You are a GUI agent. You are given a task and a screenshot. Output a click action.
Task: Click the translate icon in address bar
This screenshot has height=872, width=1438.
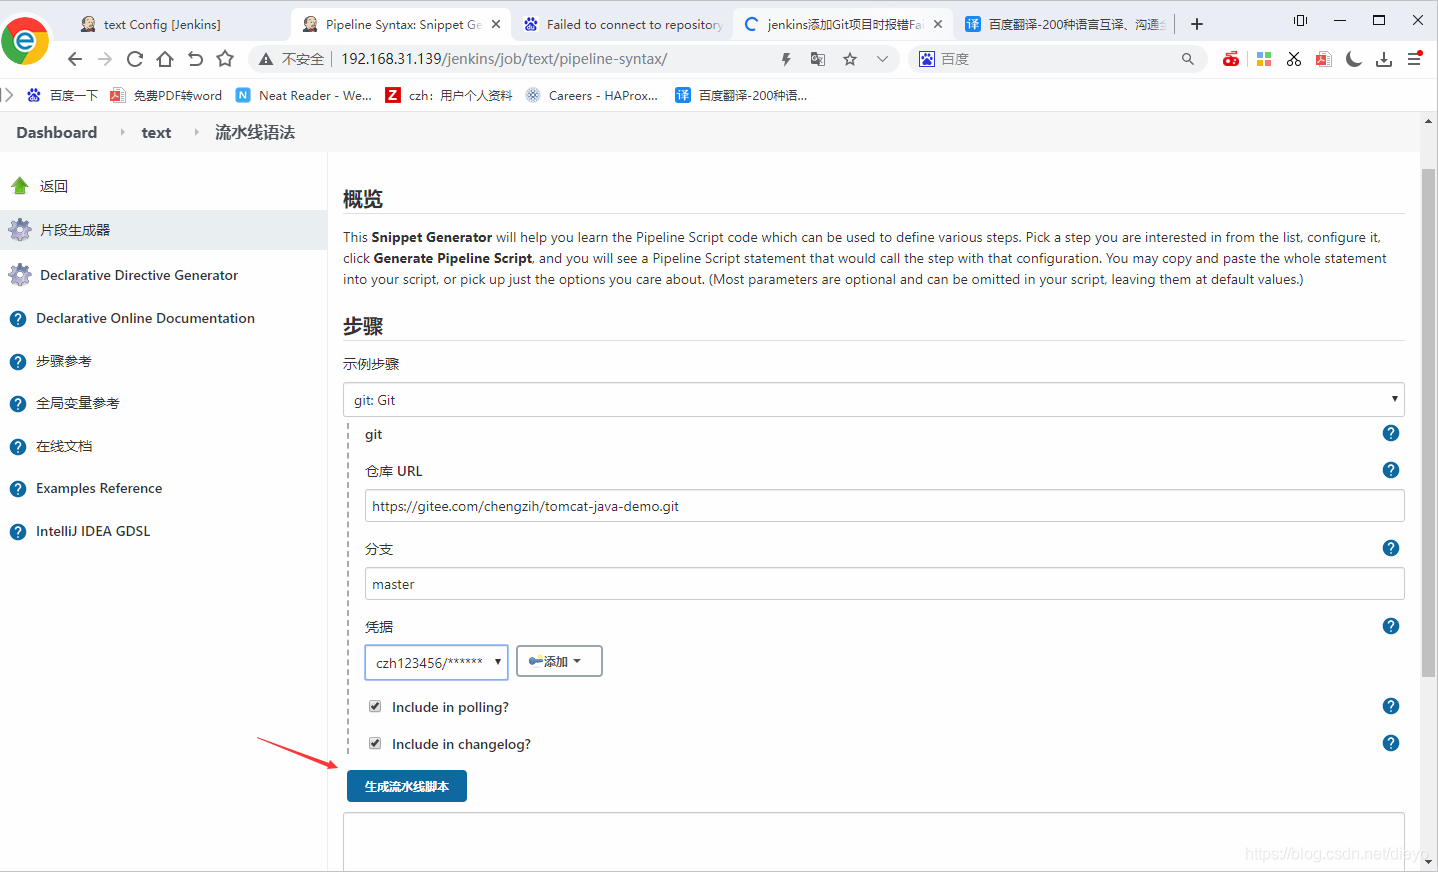click(818, 59)
